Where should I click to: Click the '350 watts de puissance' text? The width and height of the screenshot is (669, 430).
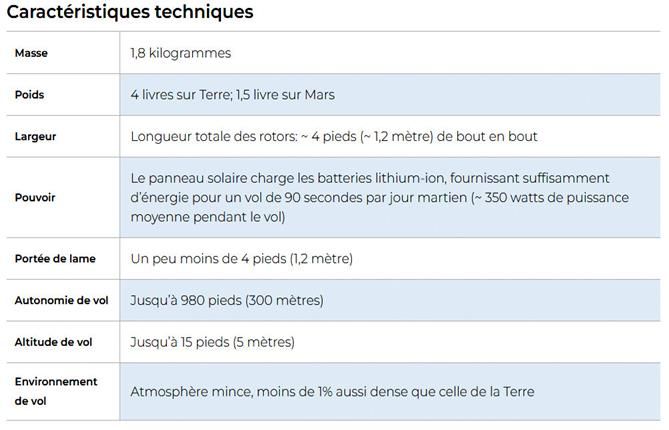[555, 197]
